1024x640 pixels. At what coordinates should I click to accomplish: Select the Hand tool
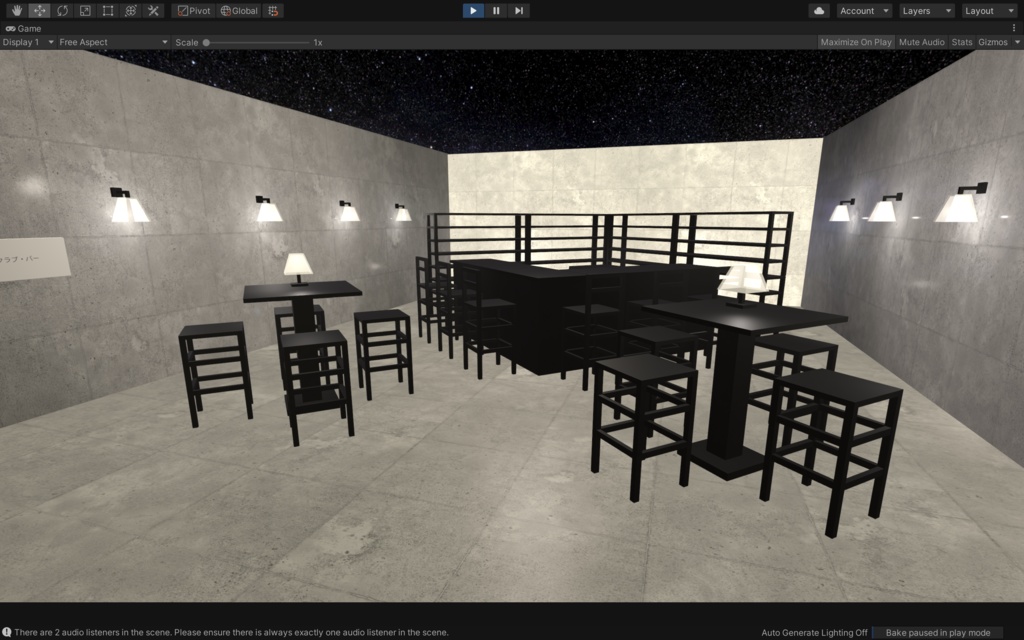coord(15,10)
